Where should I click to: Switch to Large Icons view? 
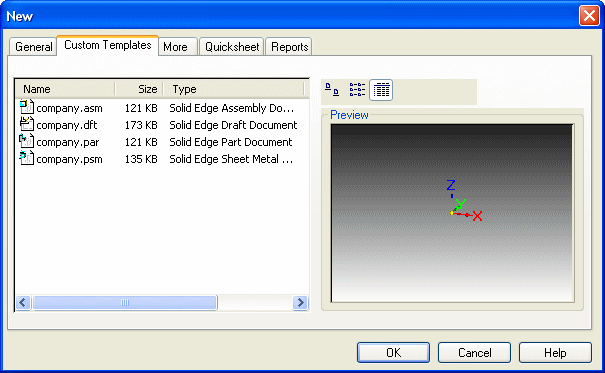pyautogui.click(x=332, y=90)
